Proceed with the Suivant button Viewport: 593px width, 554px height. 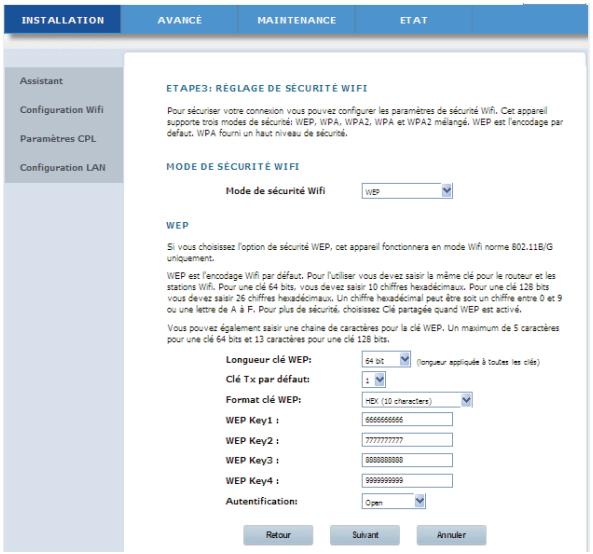click(x=365, y=535)
